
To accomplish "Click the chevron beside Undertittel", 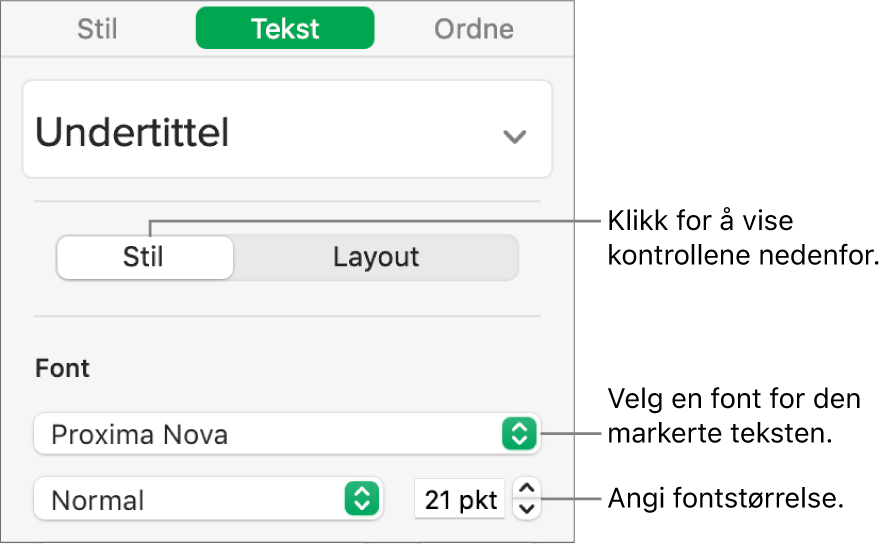I will click(x=515, y=136).
